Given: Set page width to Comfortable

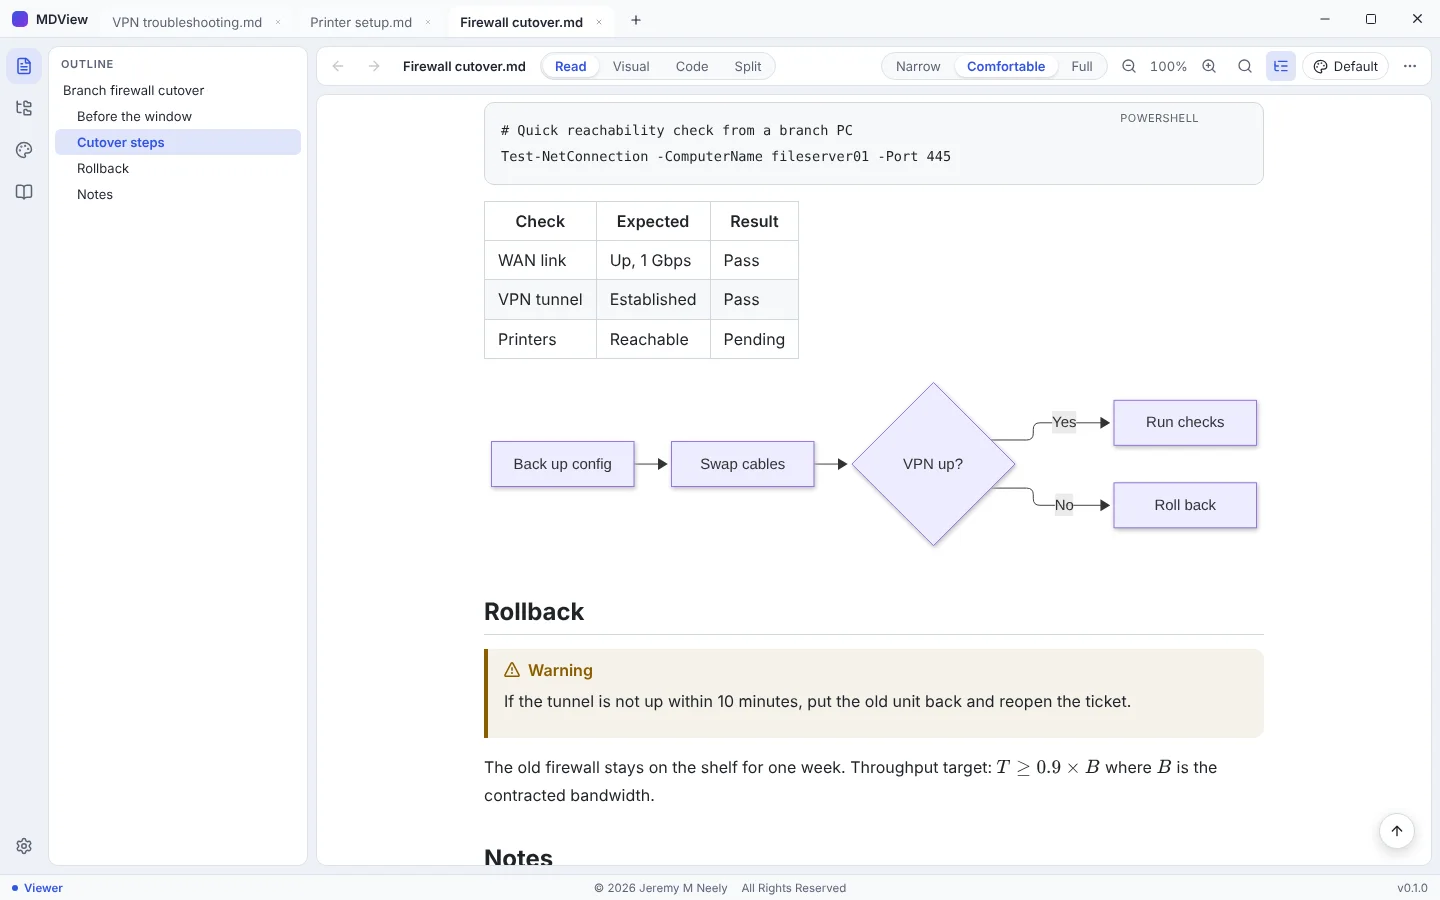Looking at the screenshot, I should (x=1006, y=67).
